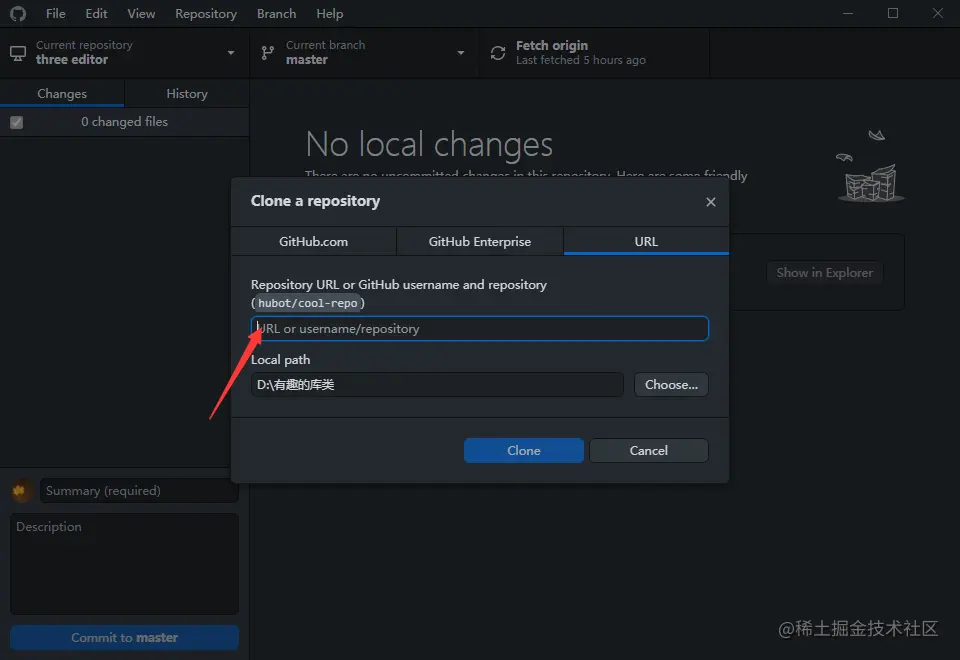Click the Last fetched 5 hours ago text
960x660 pixels.
coord(580,60)
